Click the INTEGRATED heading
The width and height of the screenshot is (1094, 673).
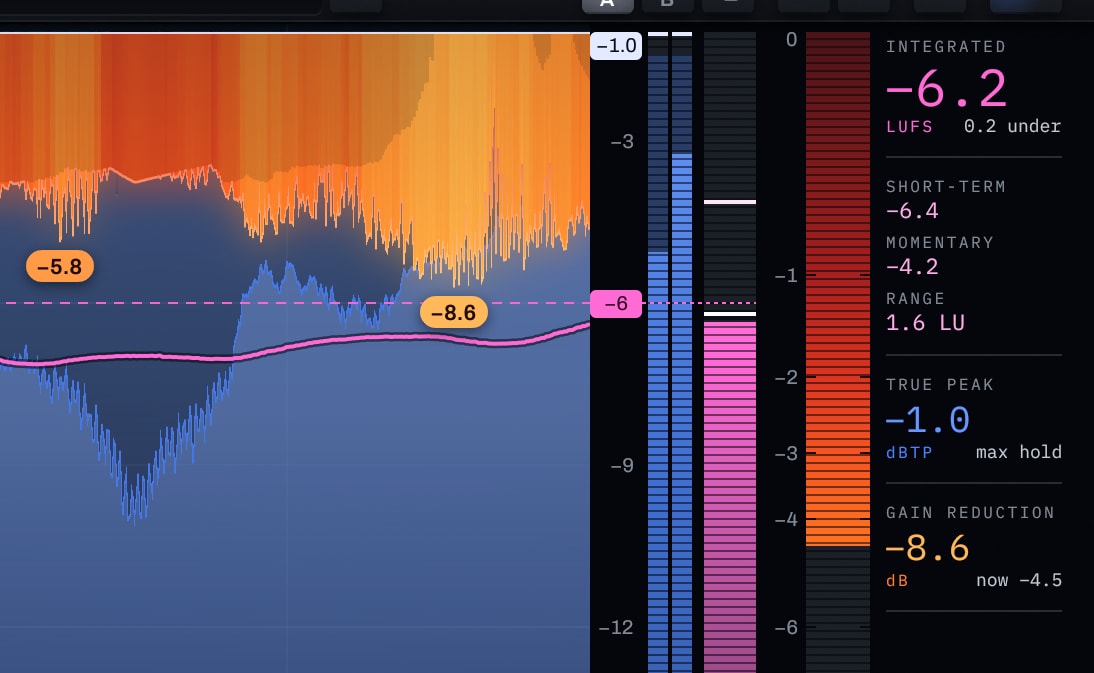tap(946, 47)
